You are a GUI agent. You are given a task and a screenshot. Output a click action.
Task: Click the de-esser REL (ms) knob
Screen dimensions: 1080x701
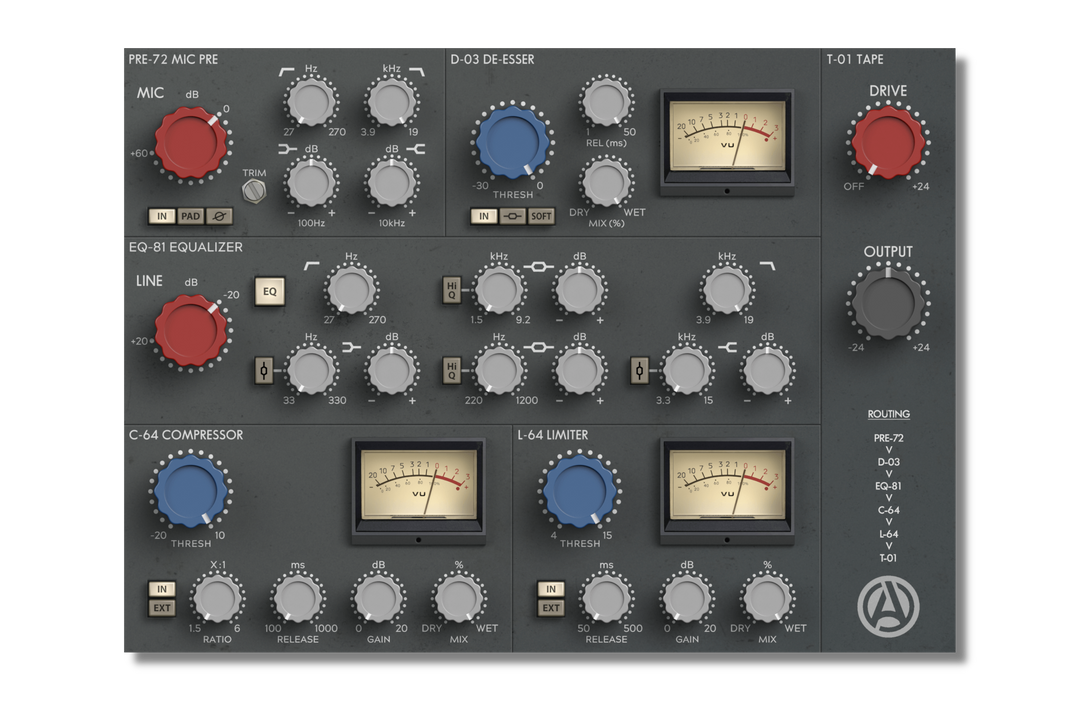[x=606, y=101]
